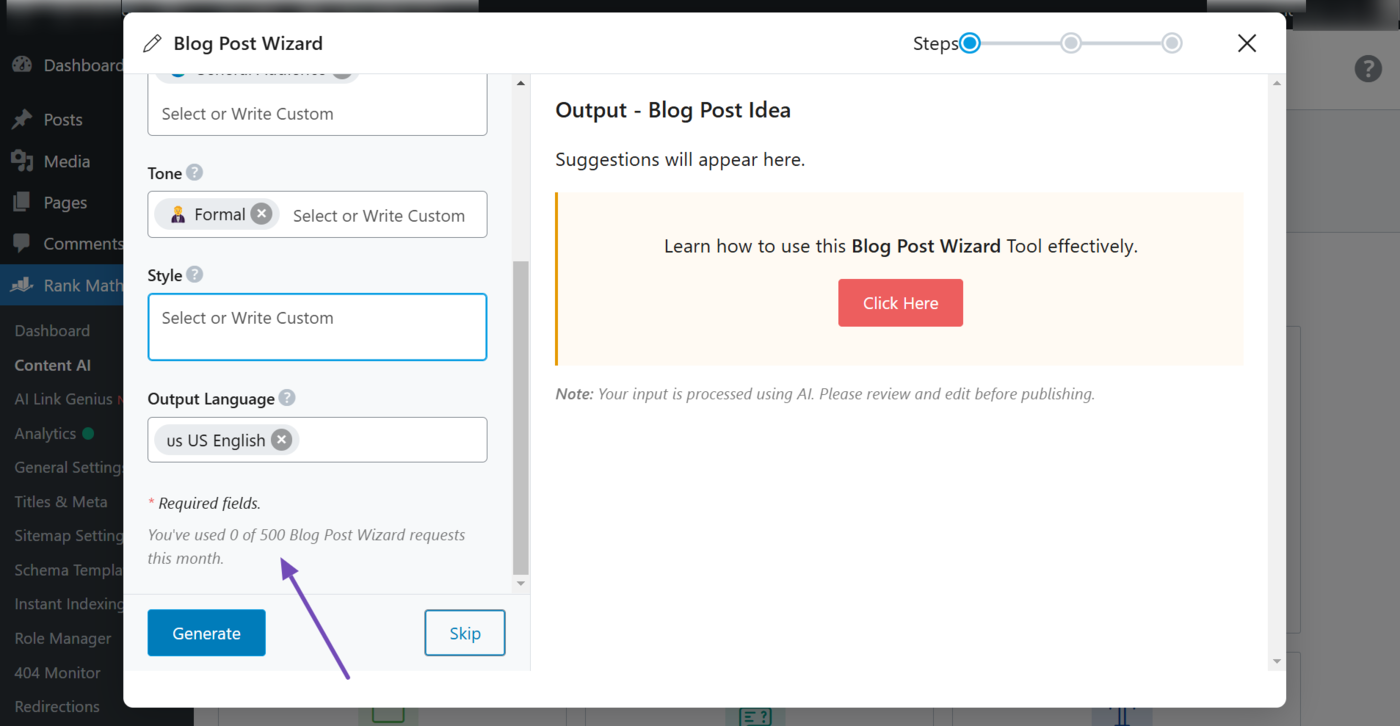This screenshot has width=1400, height=726.
Task: Open Analytics submenu item
Action: (x=45, y=433)
